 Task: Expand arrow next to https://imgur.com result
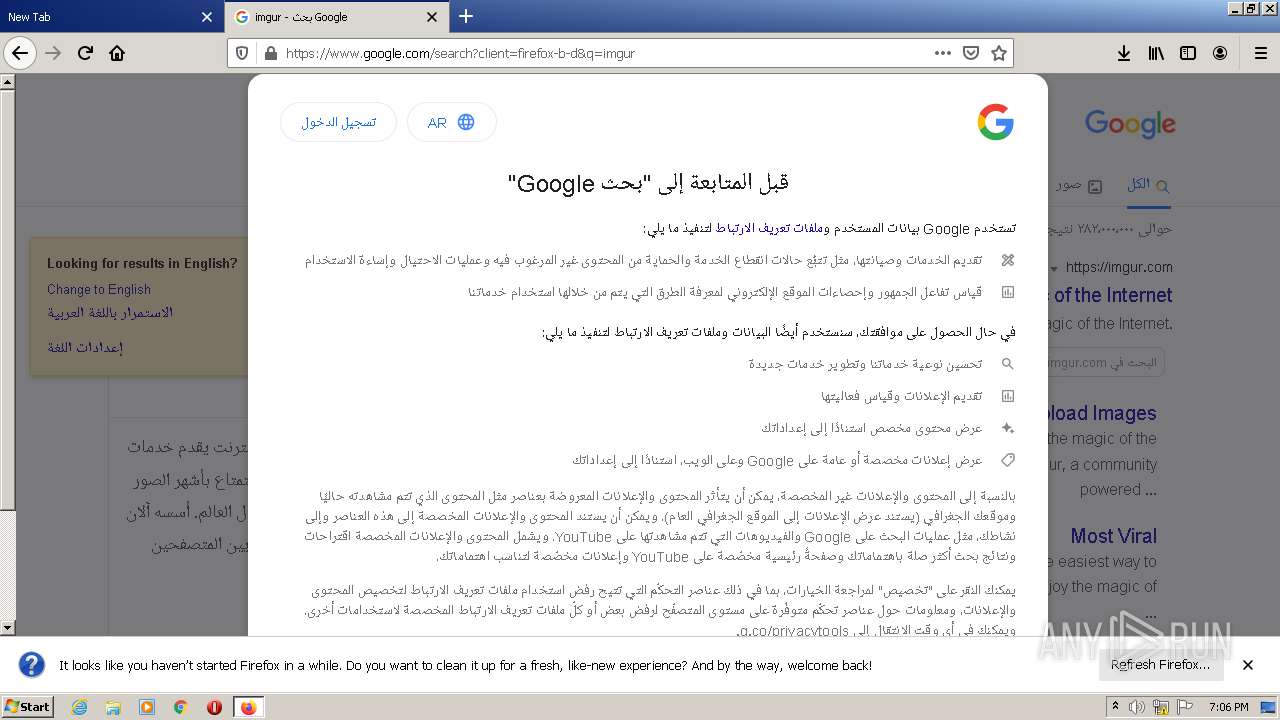coord(1053,268)
